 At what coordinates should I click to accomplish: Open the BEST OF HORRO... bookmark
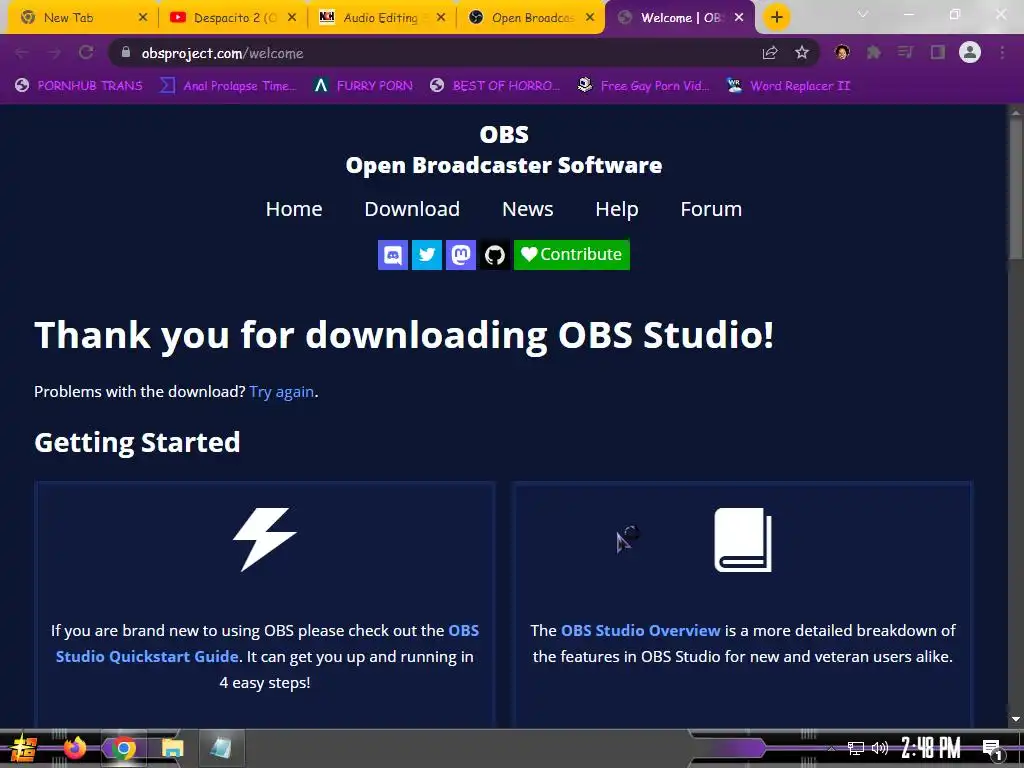click(495, 86)
